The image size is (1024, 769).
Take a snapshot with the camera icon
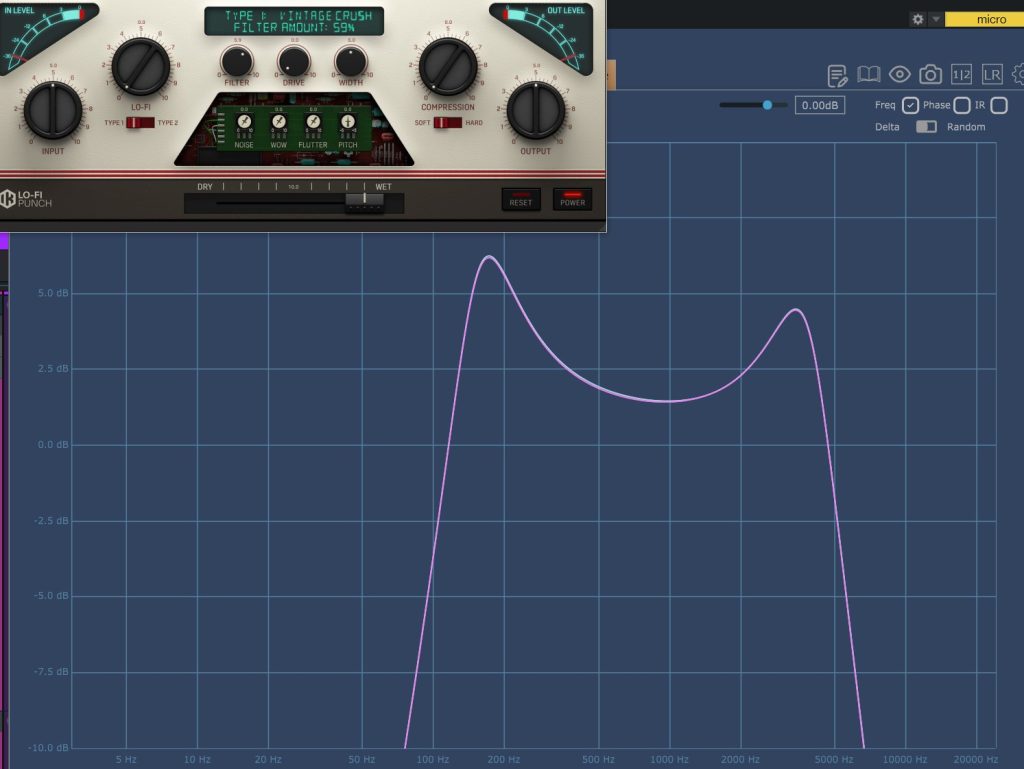pos(930,75)
